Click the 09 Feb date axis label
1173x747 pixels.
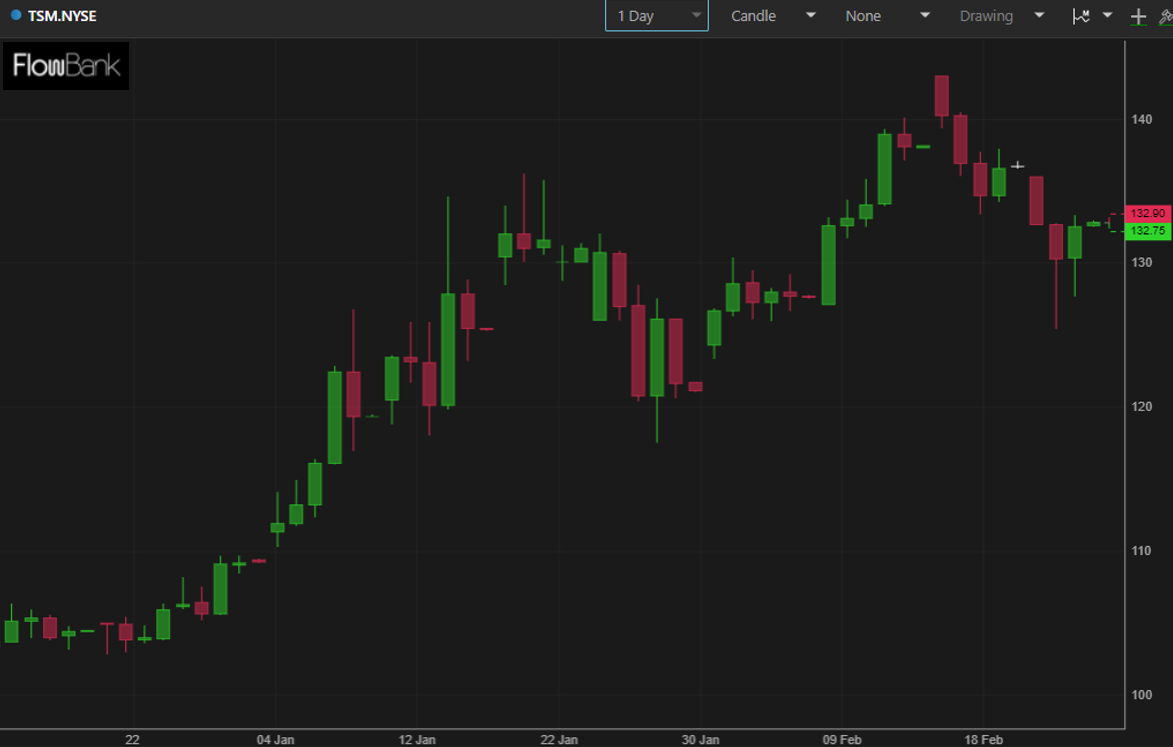842,740
